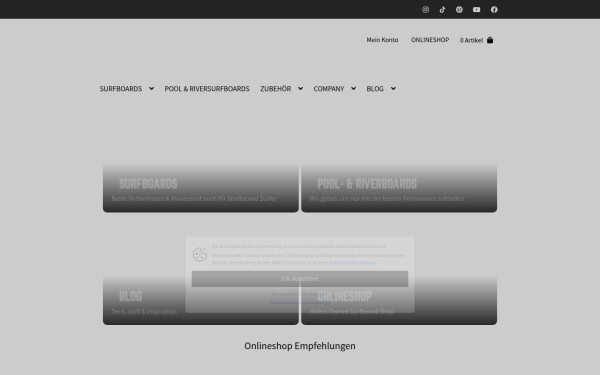Open the COMPANY menu item
600x375 pixels.
(x=329, y=89)
